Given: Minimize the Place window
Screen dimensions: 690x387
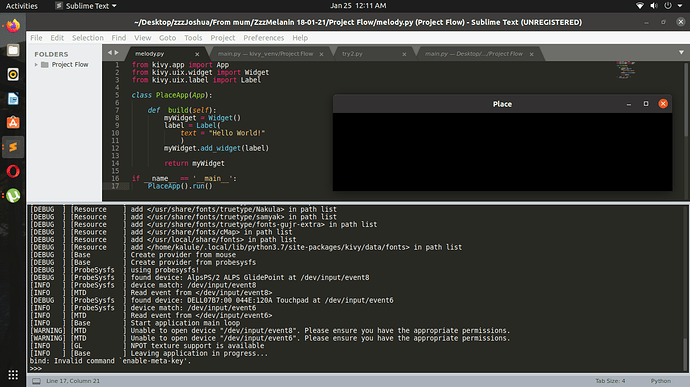Looking at the screenshot, I should click(629, 104).
